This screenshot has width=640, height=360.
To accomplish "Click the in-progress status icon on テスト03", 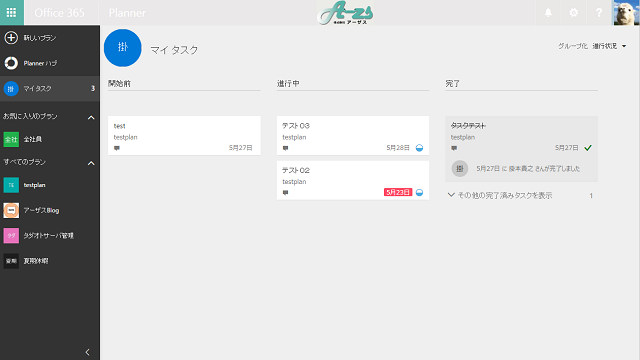I will click(x=419, y=148).
